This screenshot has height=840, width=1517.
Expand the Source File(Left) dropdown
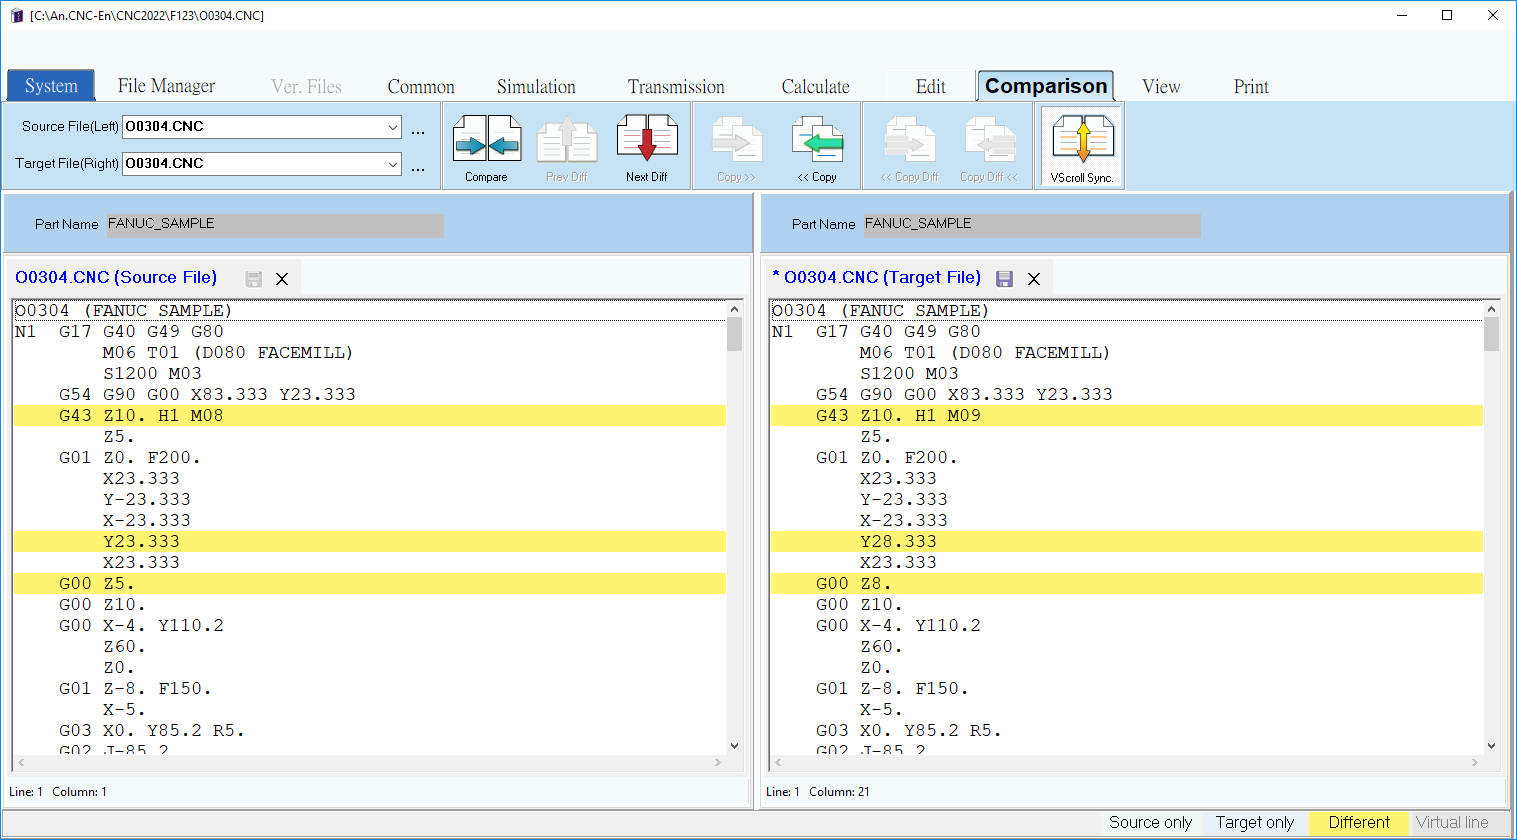[392, 127]
